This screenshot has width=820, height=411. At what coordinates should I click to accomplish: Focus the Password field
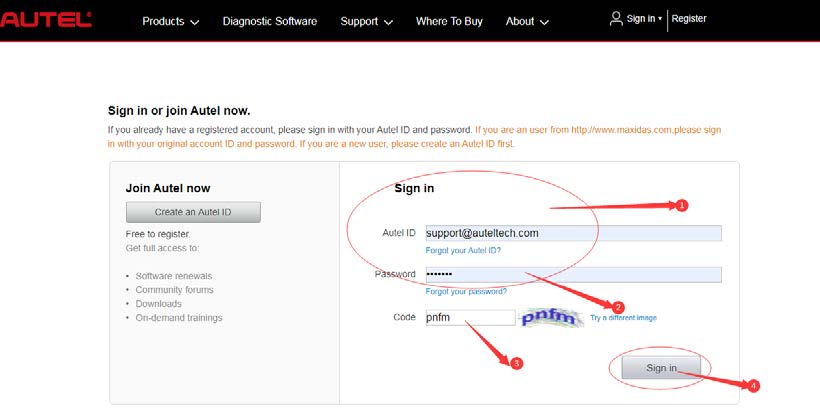click(x=573, y=275)
